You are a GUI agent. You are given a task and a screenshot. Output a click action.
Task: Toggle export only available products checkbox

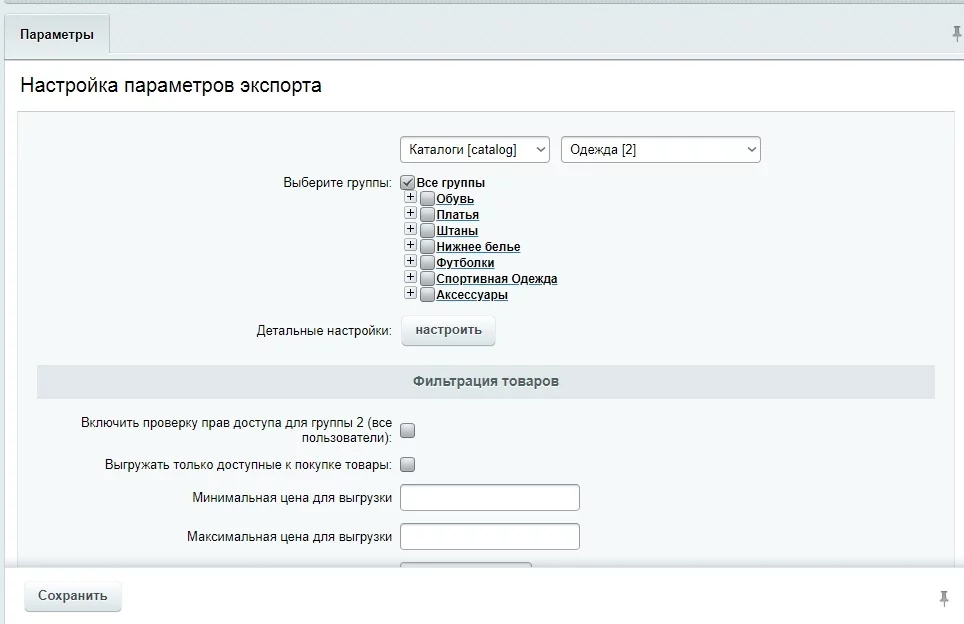[x=408, y=465]
